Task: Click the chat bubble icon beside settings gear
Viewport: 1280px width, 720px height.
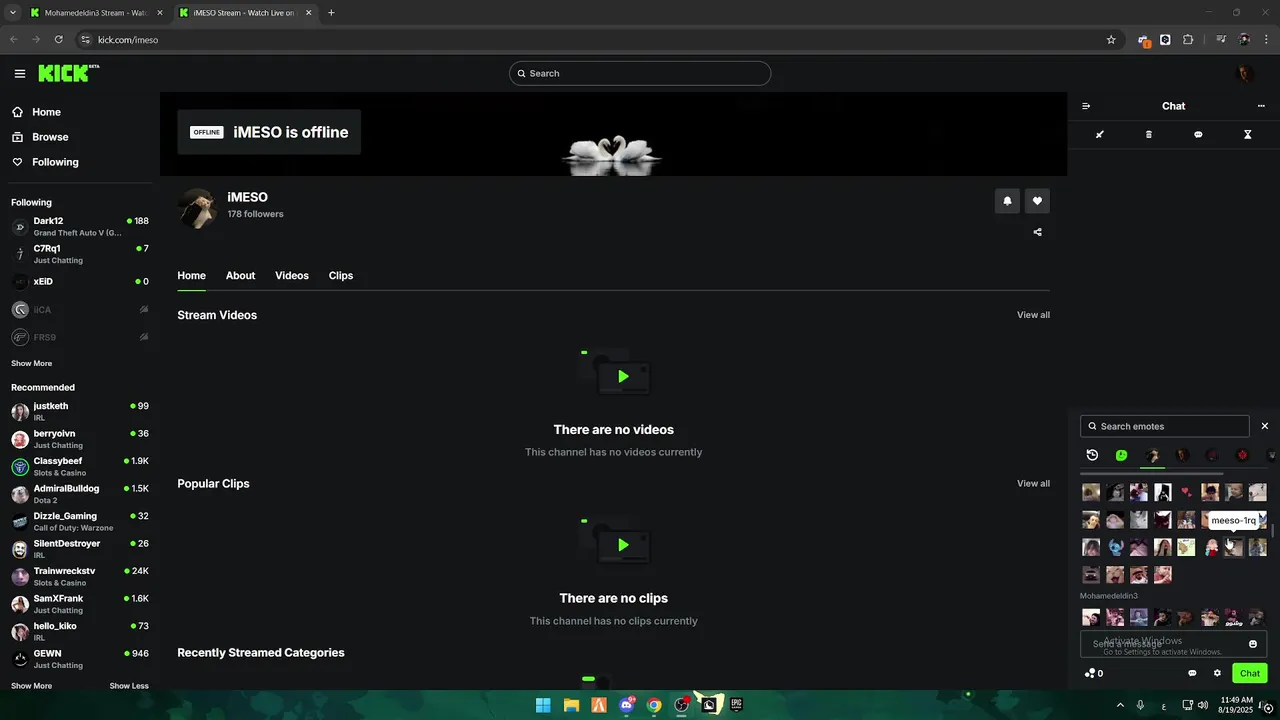Action: [1192, 673]
